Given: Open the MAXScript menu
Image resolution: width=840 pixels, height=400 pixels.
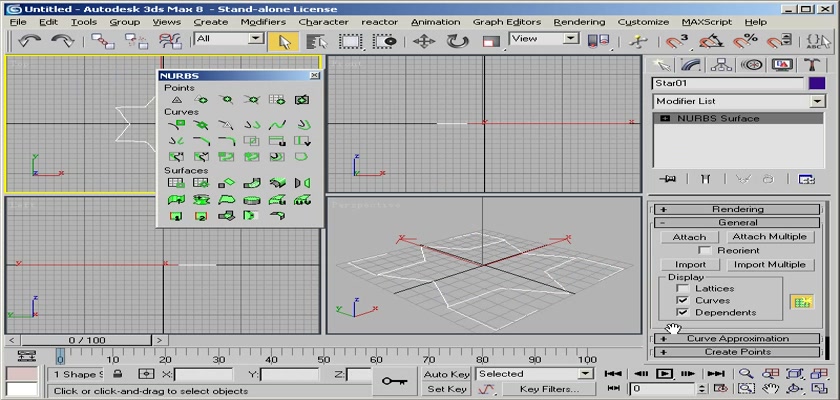Looking at the screenshot, I should (707, 22).
